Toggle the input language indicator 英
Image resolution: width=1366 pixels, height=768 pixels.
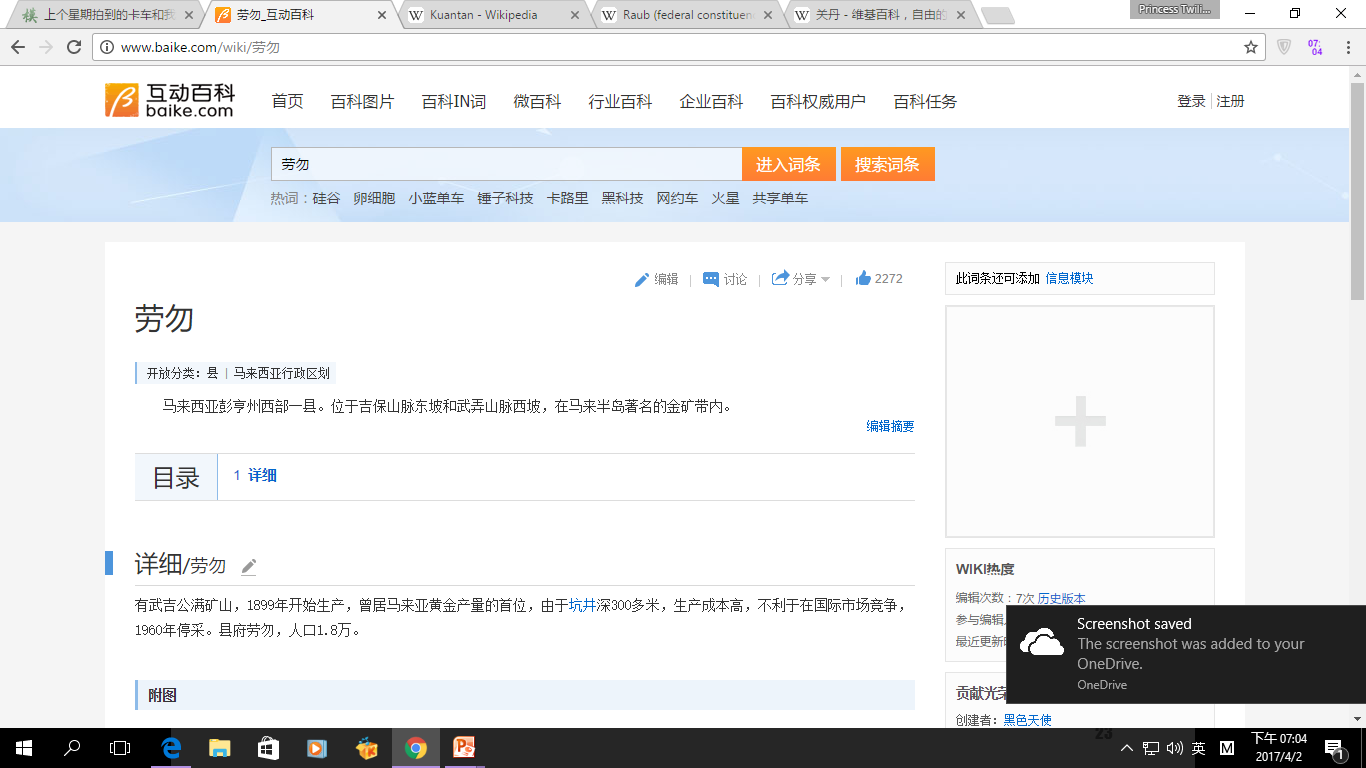pos(1198,748)
